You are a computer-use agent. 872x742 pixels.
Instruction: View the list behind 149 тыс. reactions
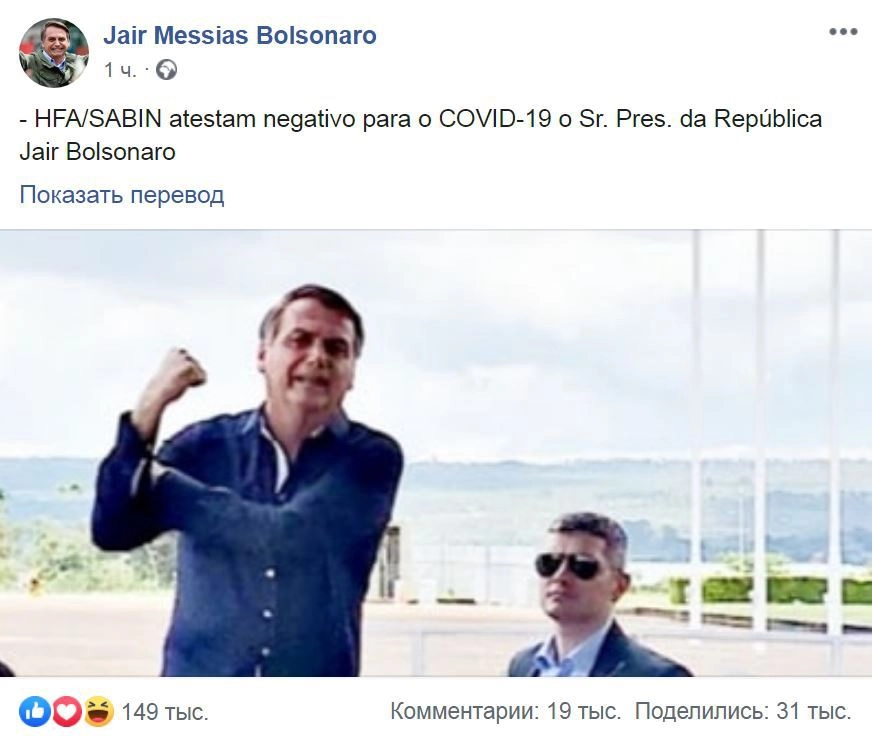pos(165,712)
